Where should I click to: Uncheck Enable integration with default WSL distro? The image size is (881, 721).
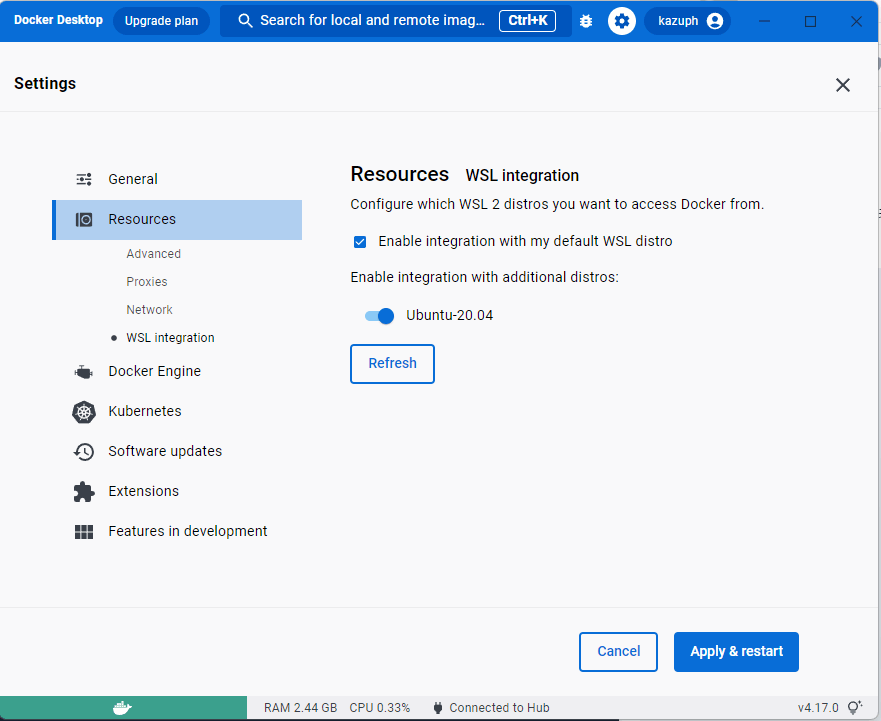[x=360, y=242]
